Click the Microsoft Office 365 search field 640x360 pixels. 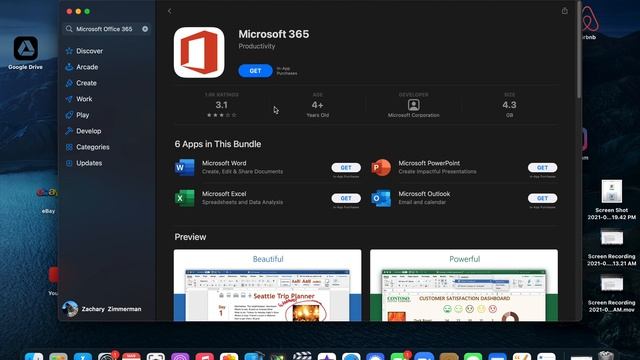click(x=107, y=29)
